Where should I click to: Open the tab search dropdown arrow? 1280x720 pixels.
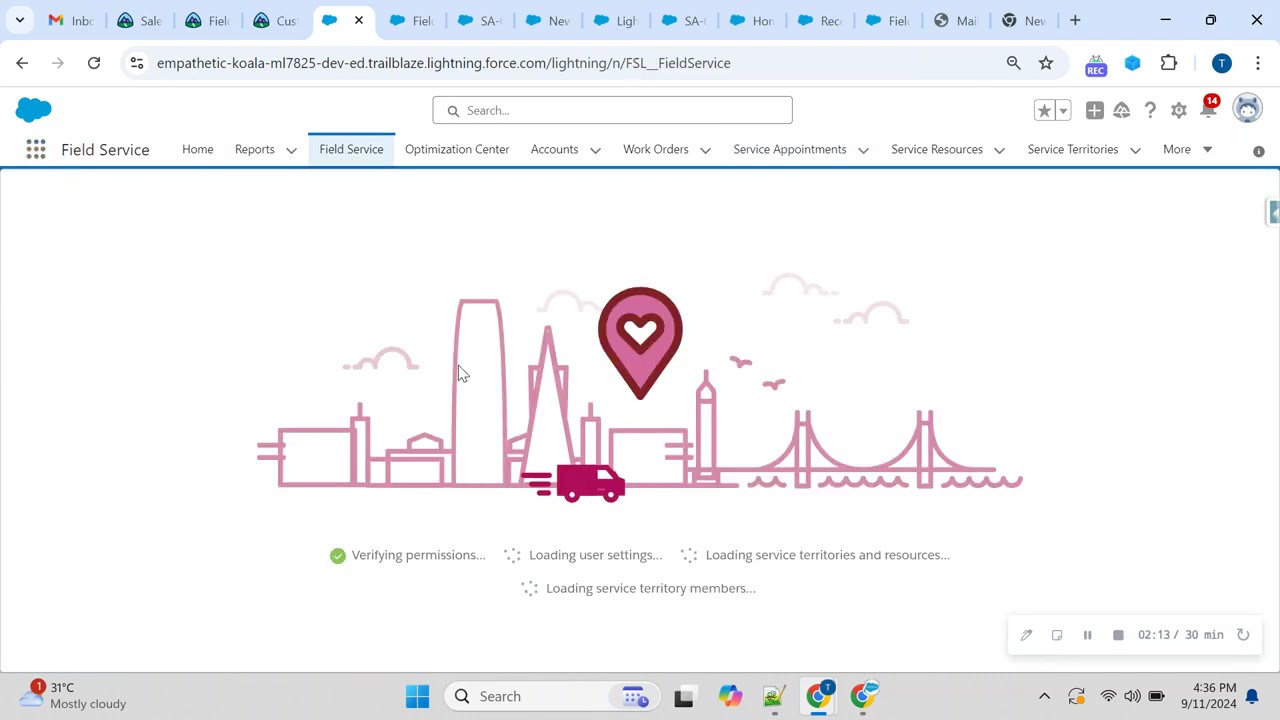point(19,20)
